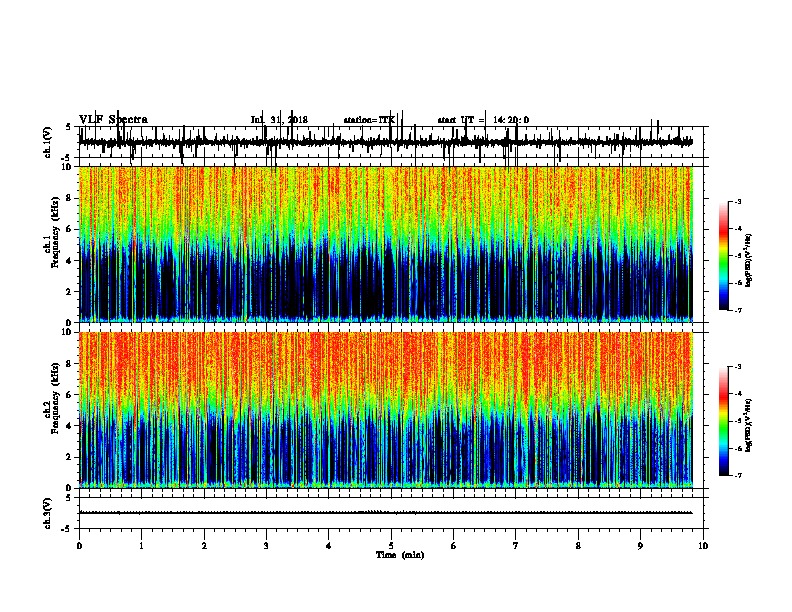Select the ch.2 colorbar log(PSD) label
Image resolution: width=792 pixels, height=612 pixels.
pyautogui.click(x=748, y=425)
